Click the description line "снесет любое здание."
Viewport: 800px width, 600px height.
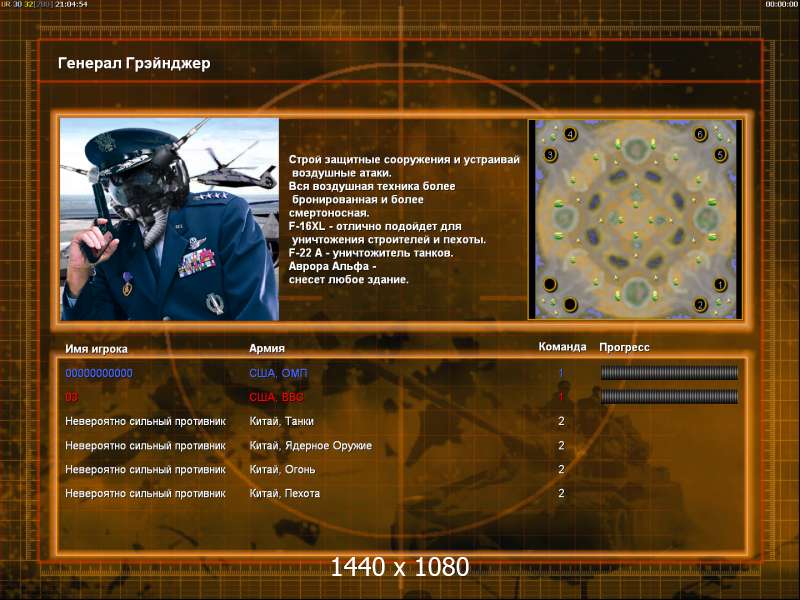tap(348, 280)
